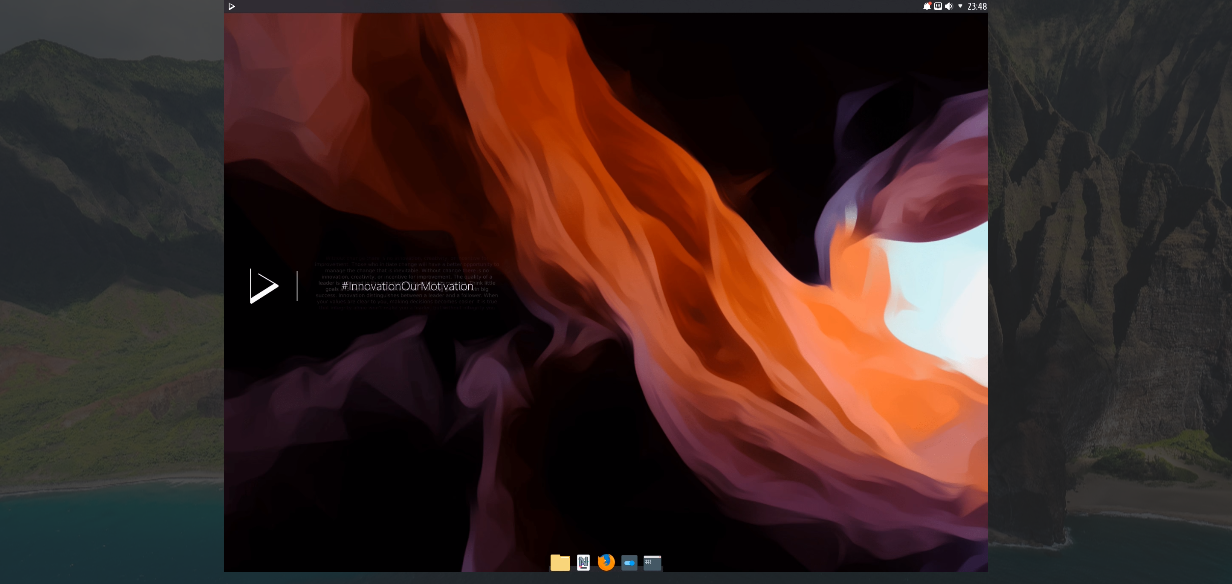Image resolution: width=1232 pixels, height=584 pixels.
Task: Click the 23:48 clock
Action: [977, 6]
